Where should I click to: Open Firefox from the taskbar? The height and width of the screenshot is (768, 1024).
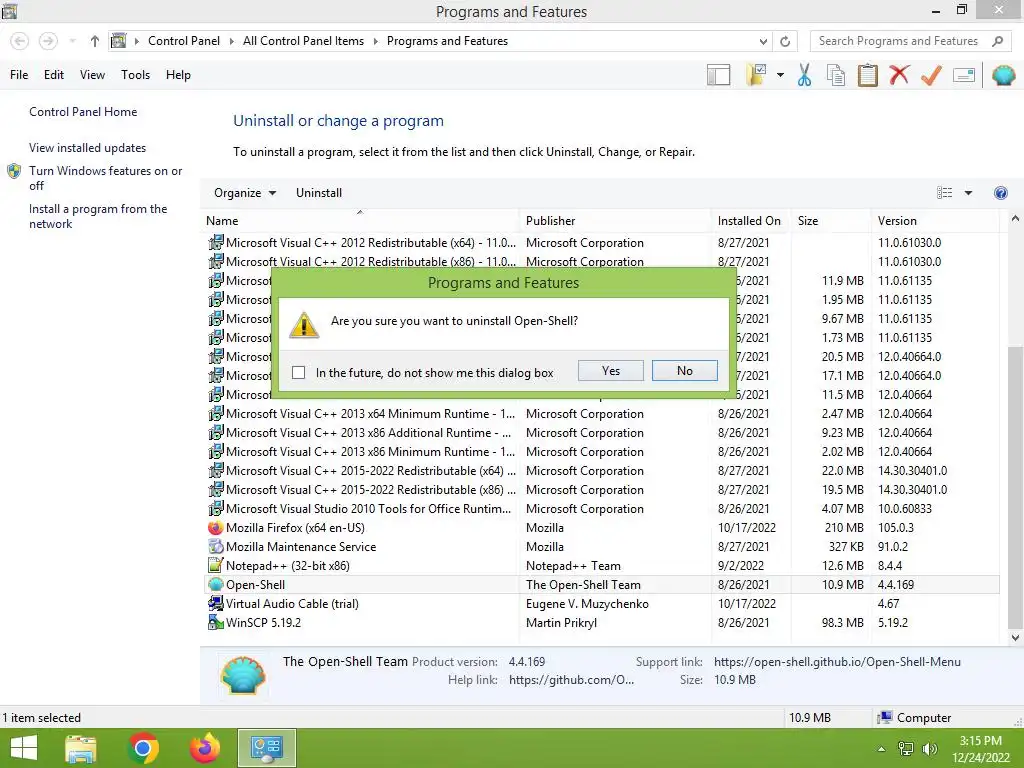pos(205,748)
